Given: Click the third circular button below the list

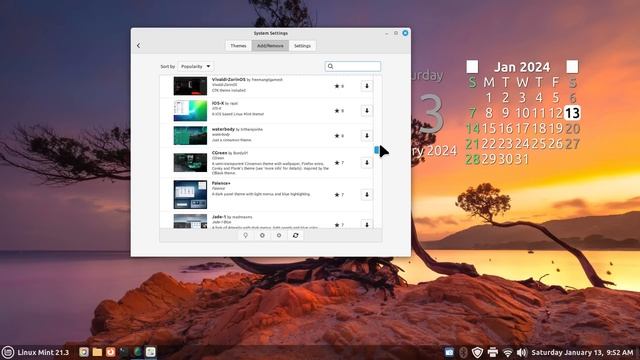Looking at the screenshot, I should (x=279, y=236).
